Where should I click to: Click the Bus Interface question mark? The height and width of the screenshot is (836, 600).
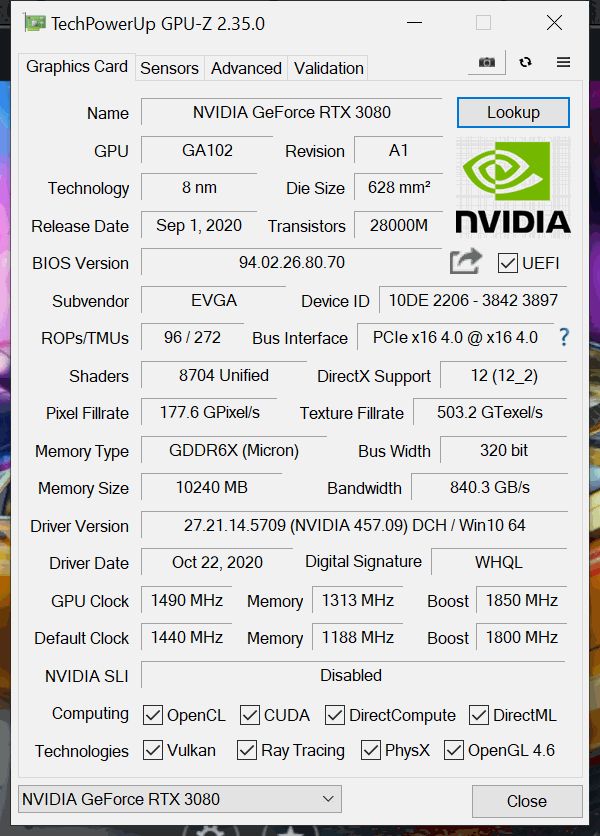[x=564, y=337]
